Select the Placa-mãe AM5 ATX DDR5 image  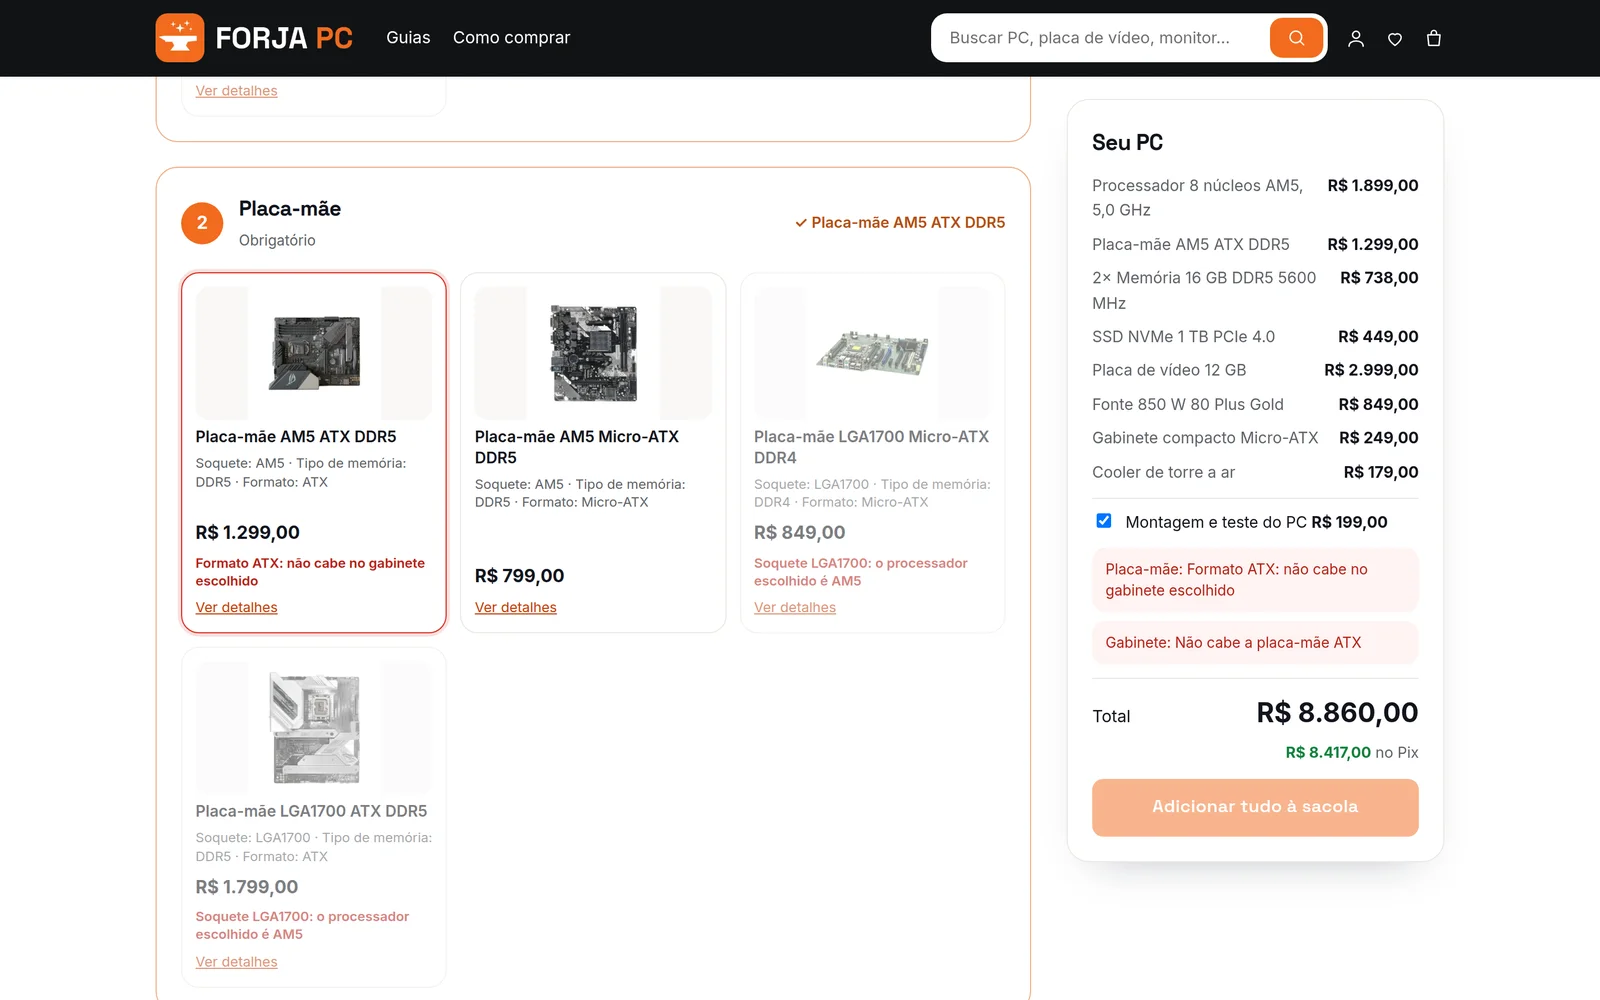click(314, 353)
